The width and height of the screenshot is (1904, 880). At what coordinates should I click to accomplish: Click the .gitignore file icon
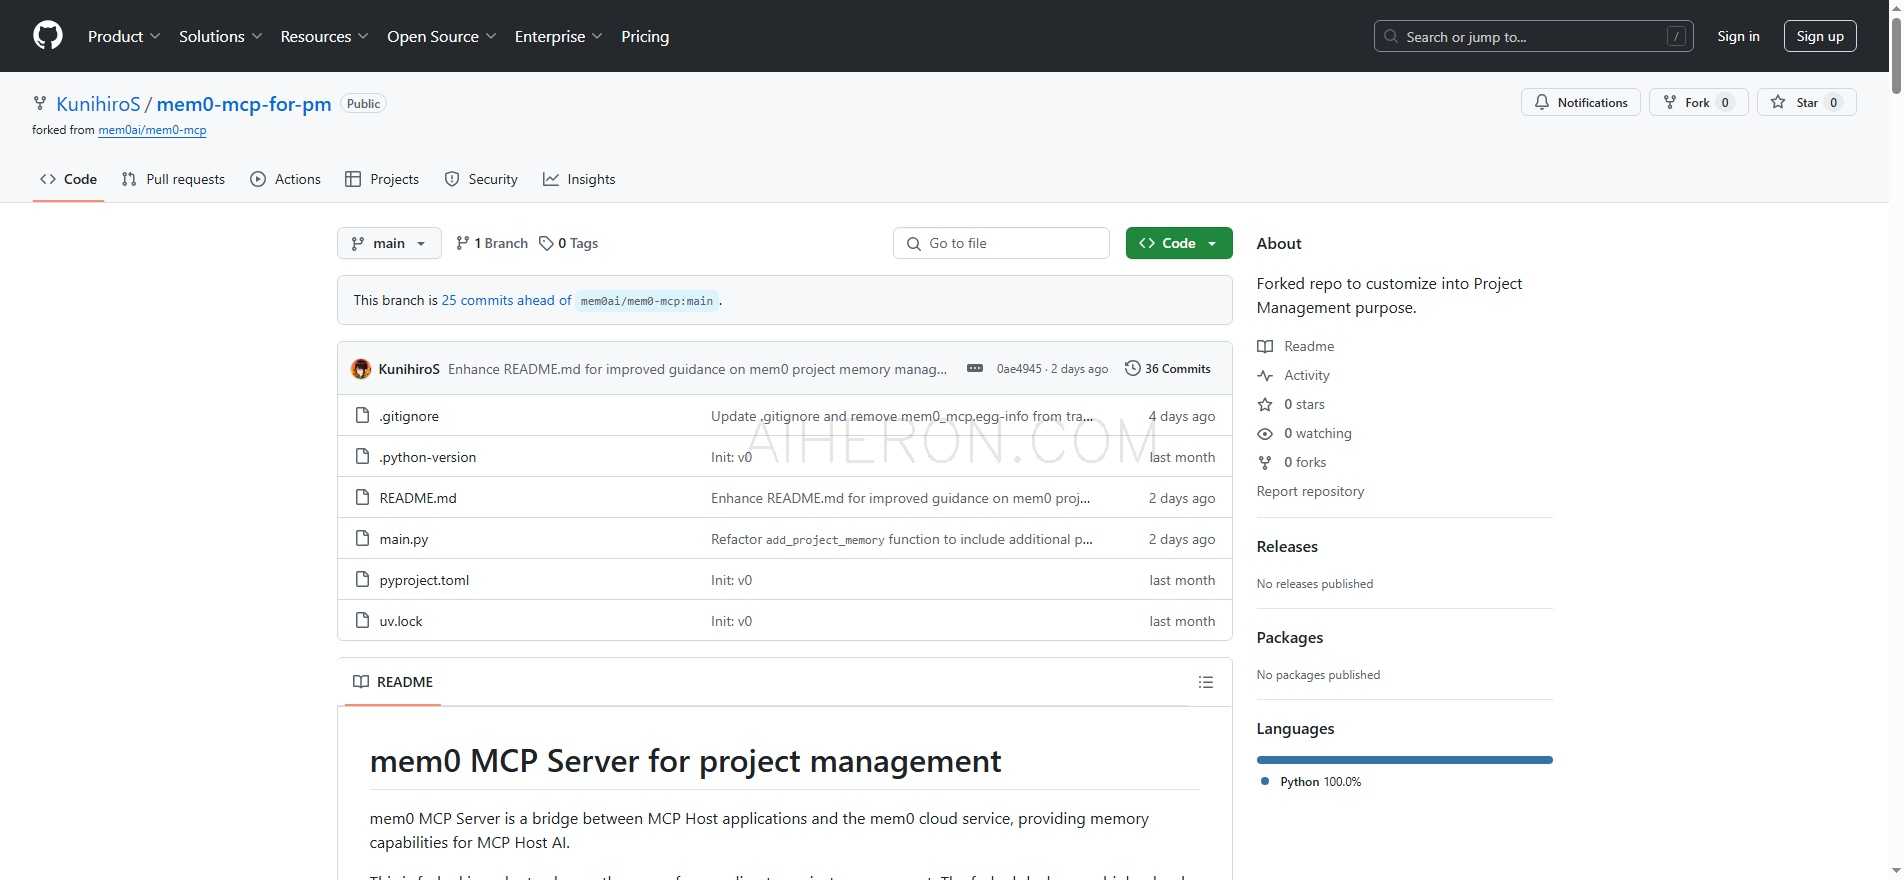point(363,416)
